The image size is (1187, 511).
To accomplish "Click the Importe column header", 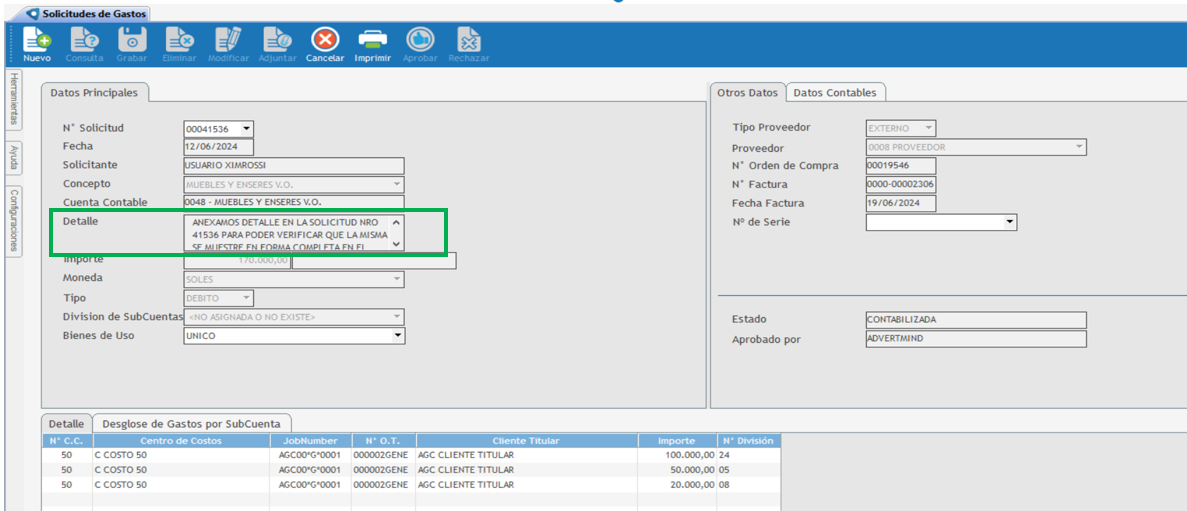I will tap(678, 441).
